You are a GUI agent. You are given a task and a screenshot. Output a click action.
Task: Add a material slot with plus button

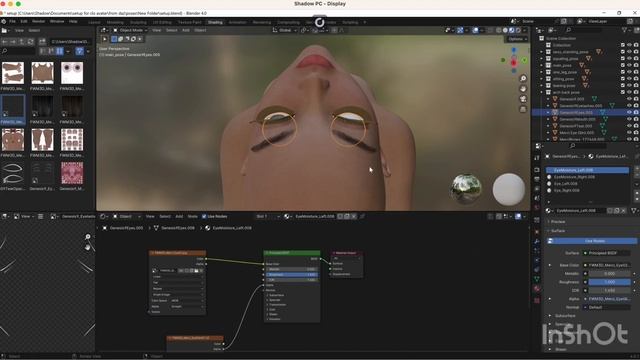638,169
